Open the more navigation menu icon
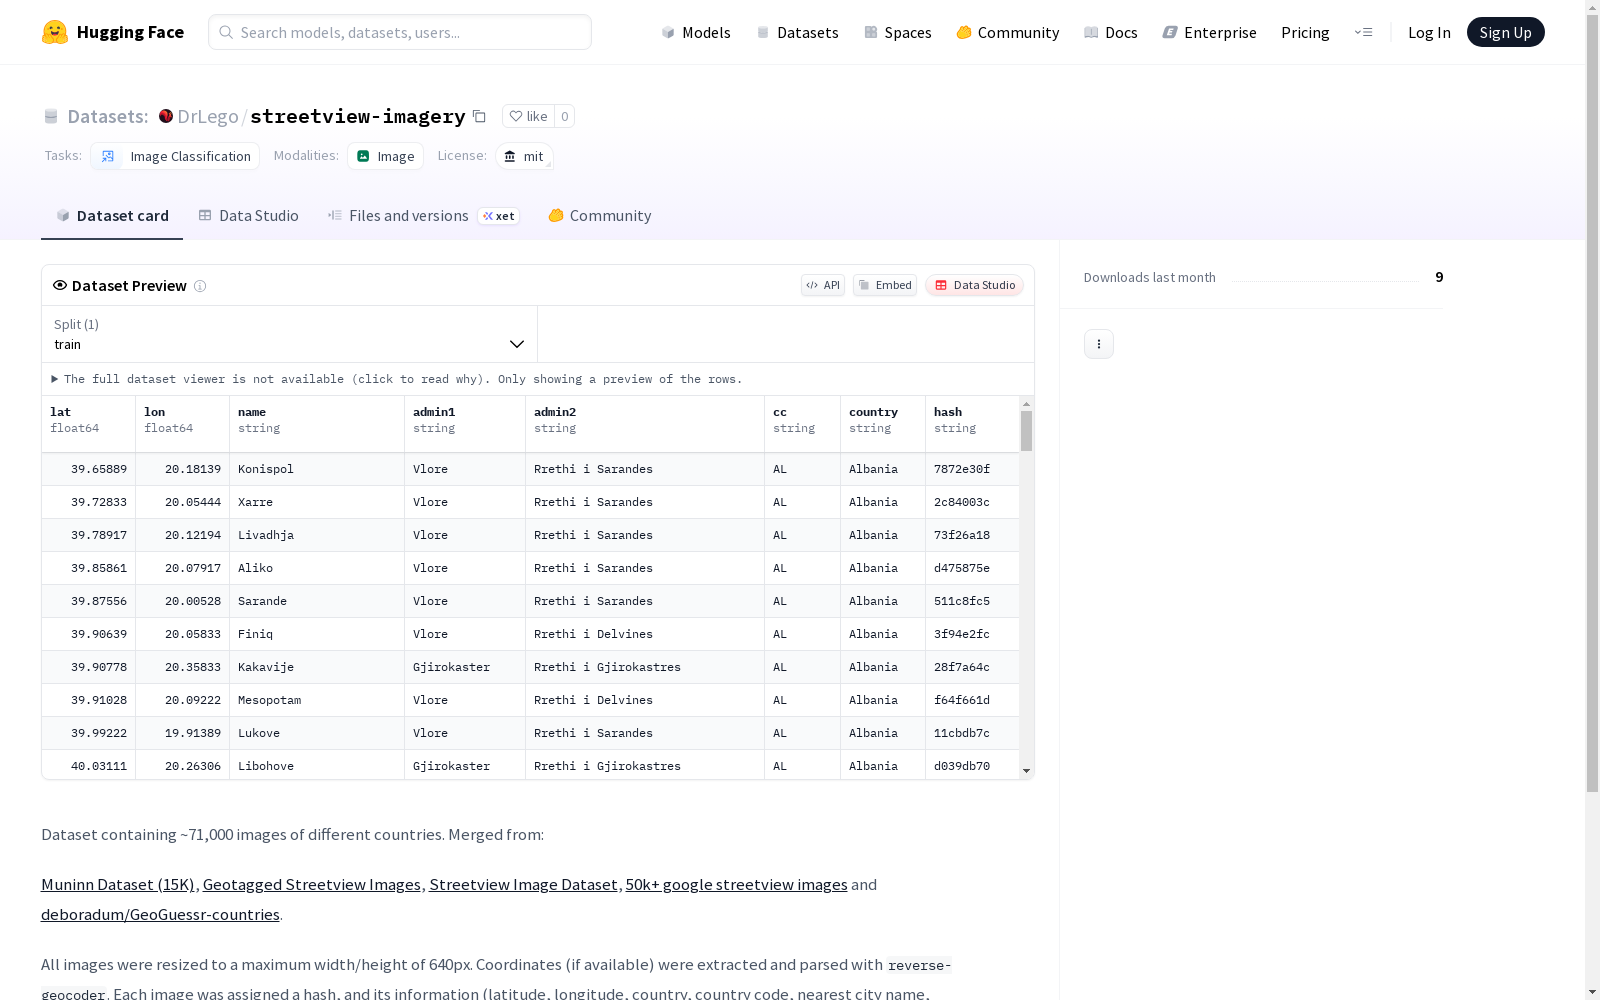1600x1000 pixels. 1363,32
